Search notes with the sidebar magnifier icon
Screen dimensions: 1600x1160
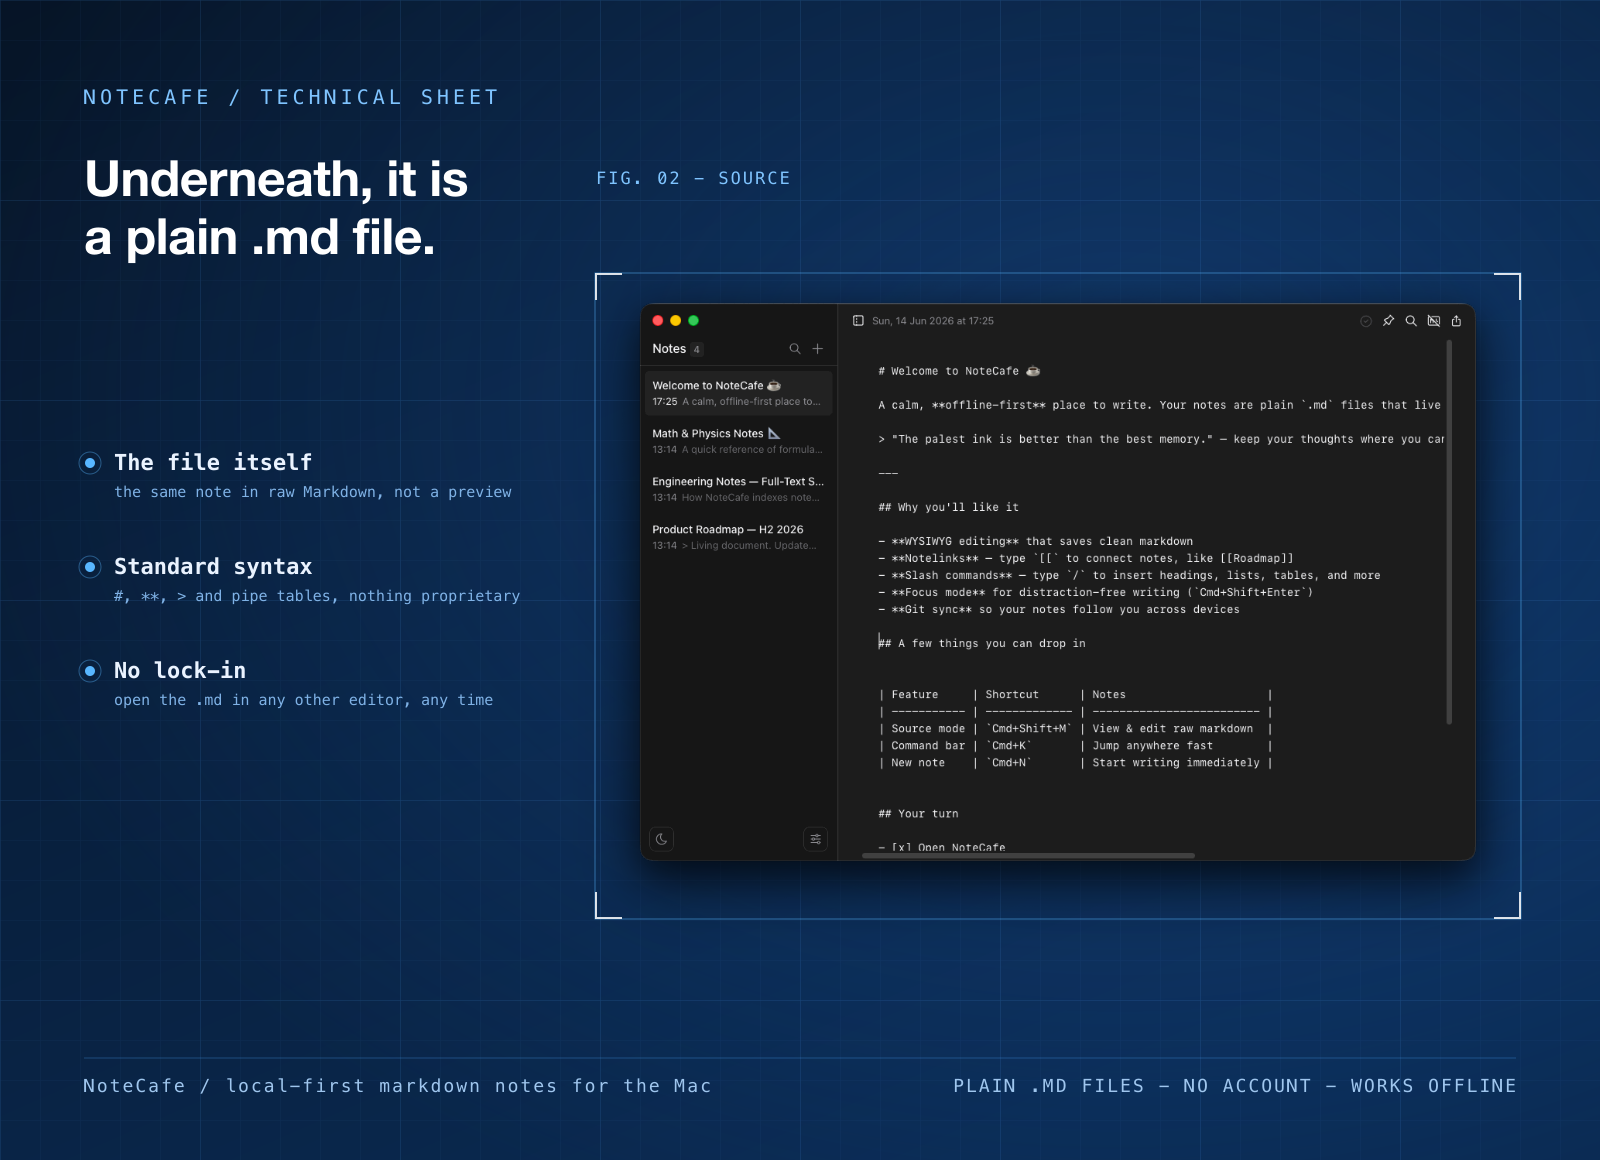coord(795,349)
